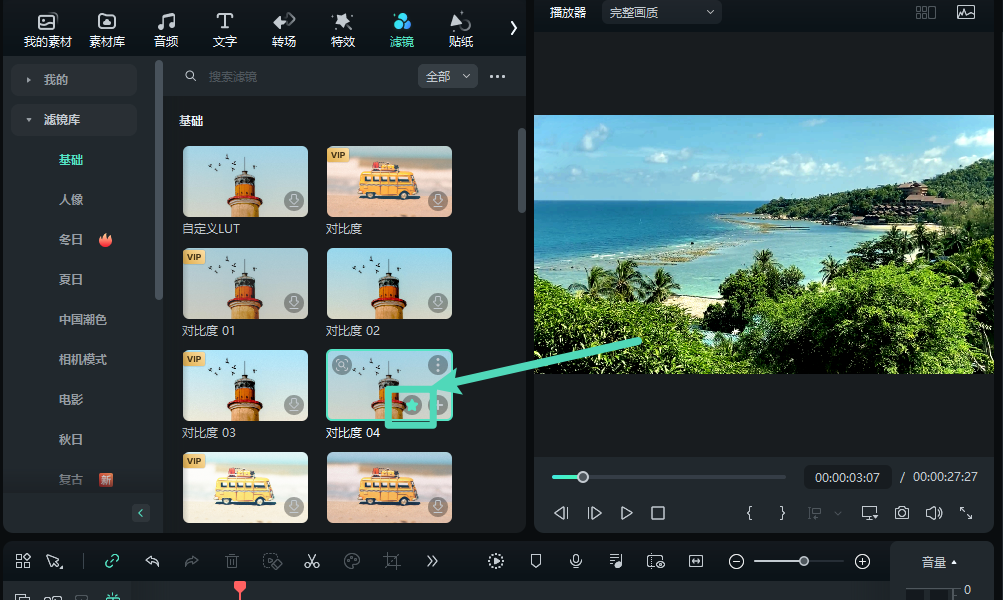
Task: Favorite 对比度 04 with the star icon
Action: click(x=412, y=405)
